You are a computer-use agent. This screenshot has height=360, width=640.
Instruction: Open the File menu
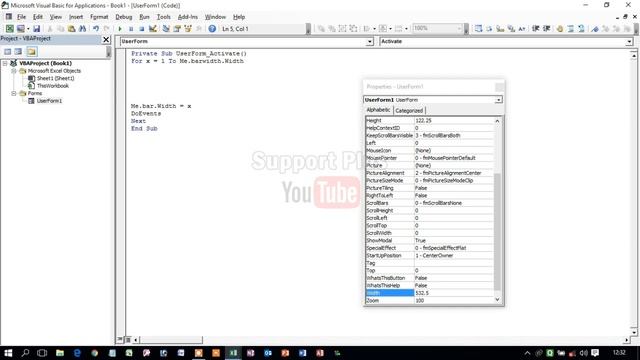[x=21, y=17]
